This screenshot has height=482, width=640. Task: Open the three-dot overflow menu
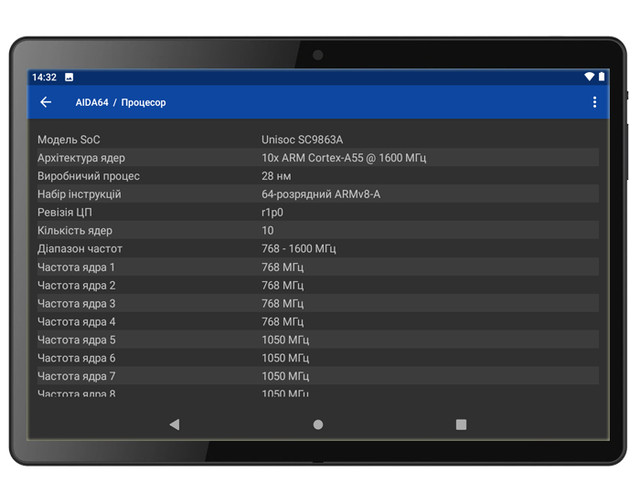tap(594, 102)
